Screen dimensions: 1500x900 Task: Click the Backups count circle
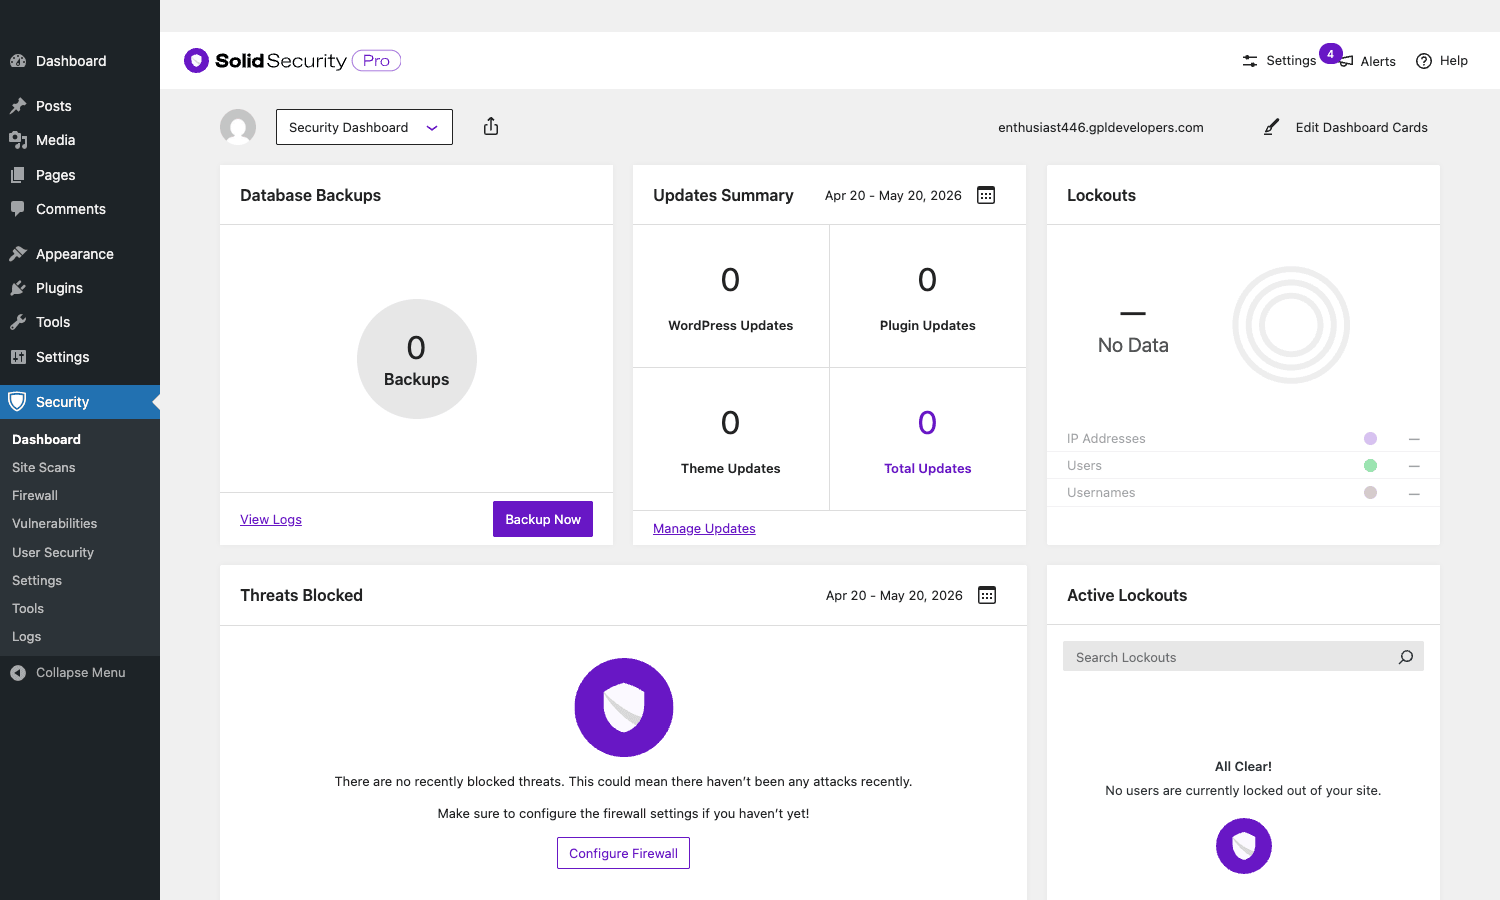[x=417, y=359]
